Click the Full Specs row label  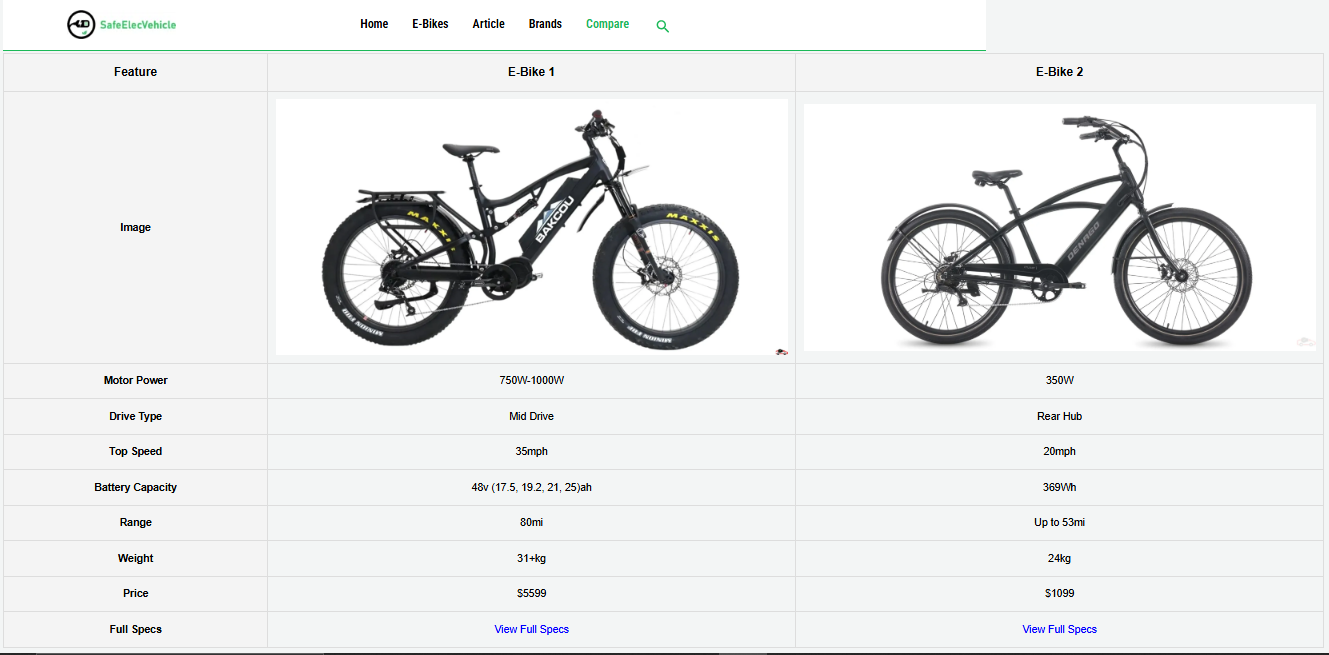click(135, 629)
